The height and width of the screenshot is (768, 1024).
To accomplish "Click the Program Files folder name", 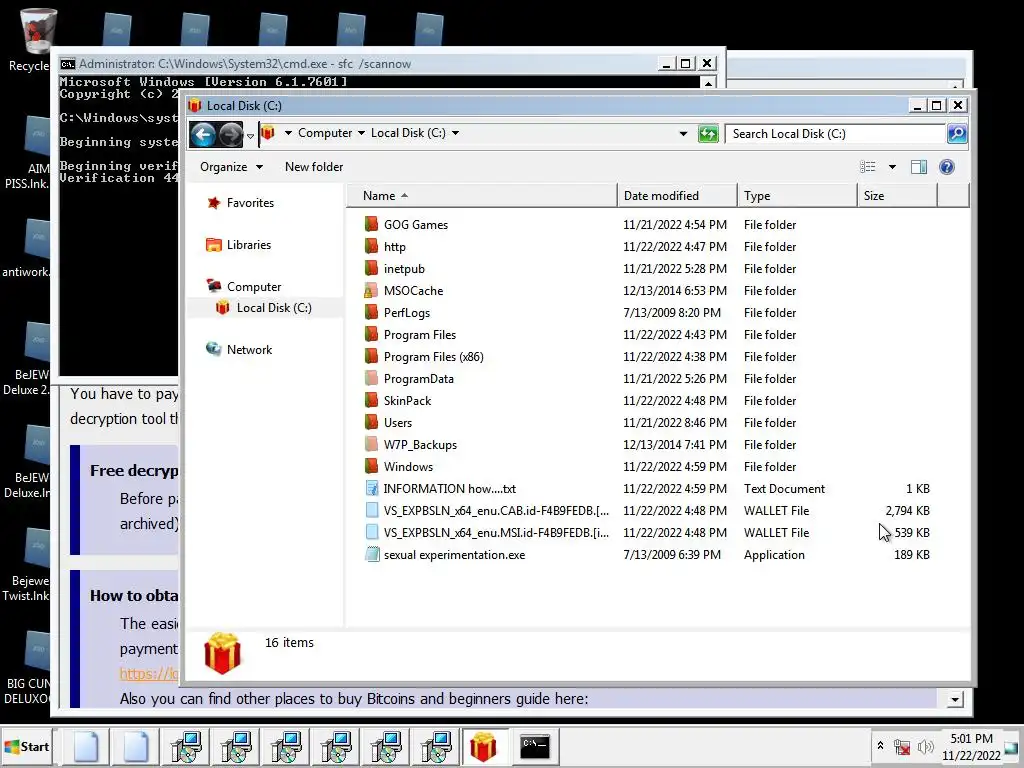I will tap(420, 335).
